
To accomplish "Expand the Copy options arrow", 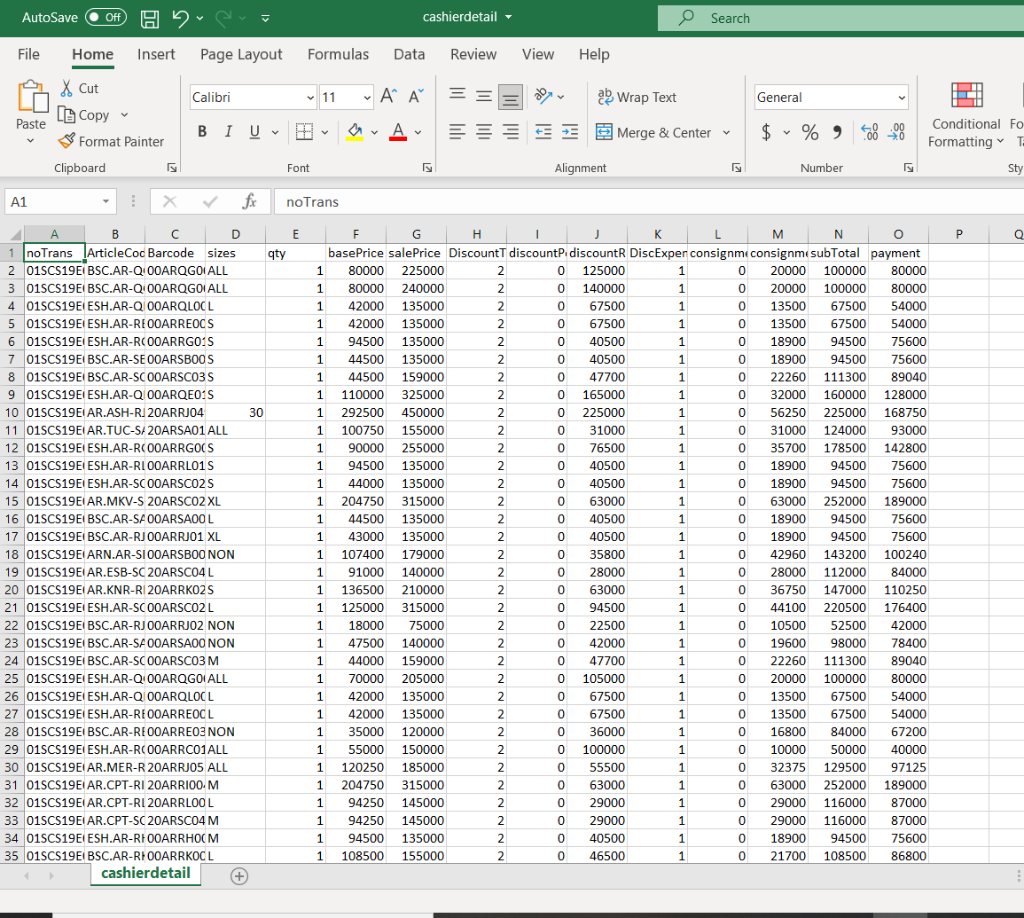I will pos(125,115).
